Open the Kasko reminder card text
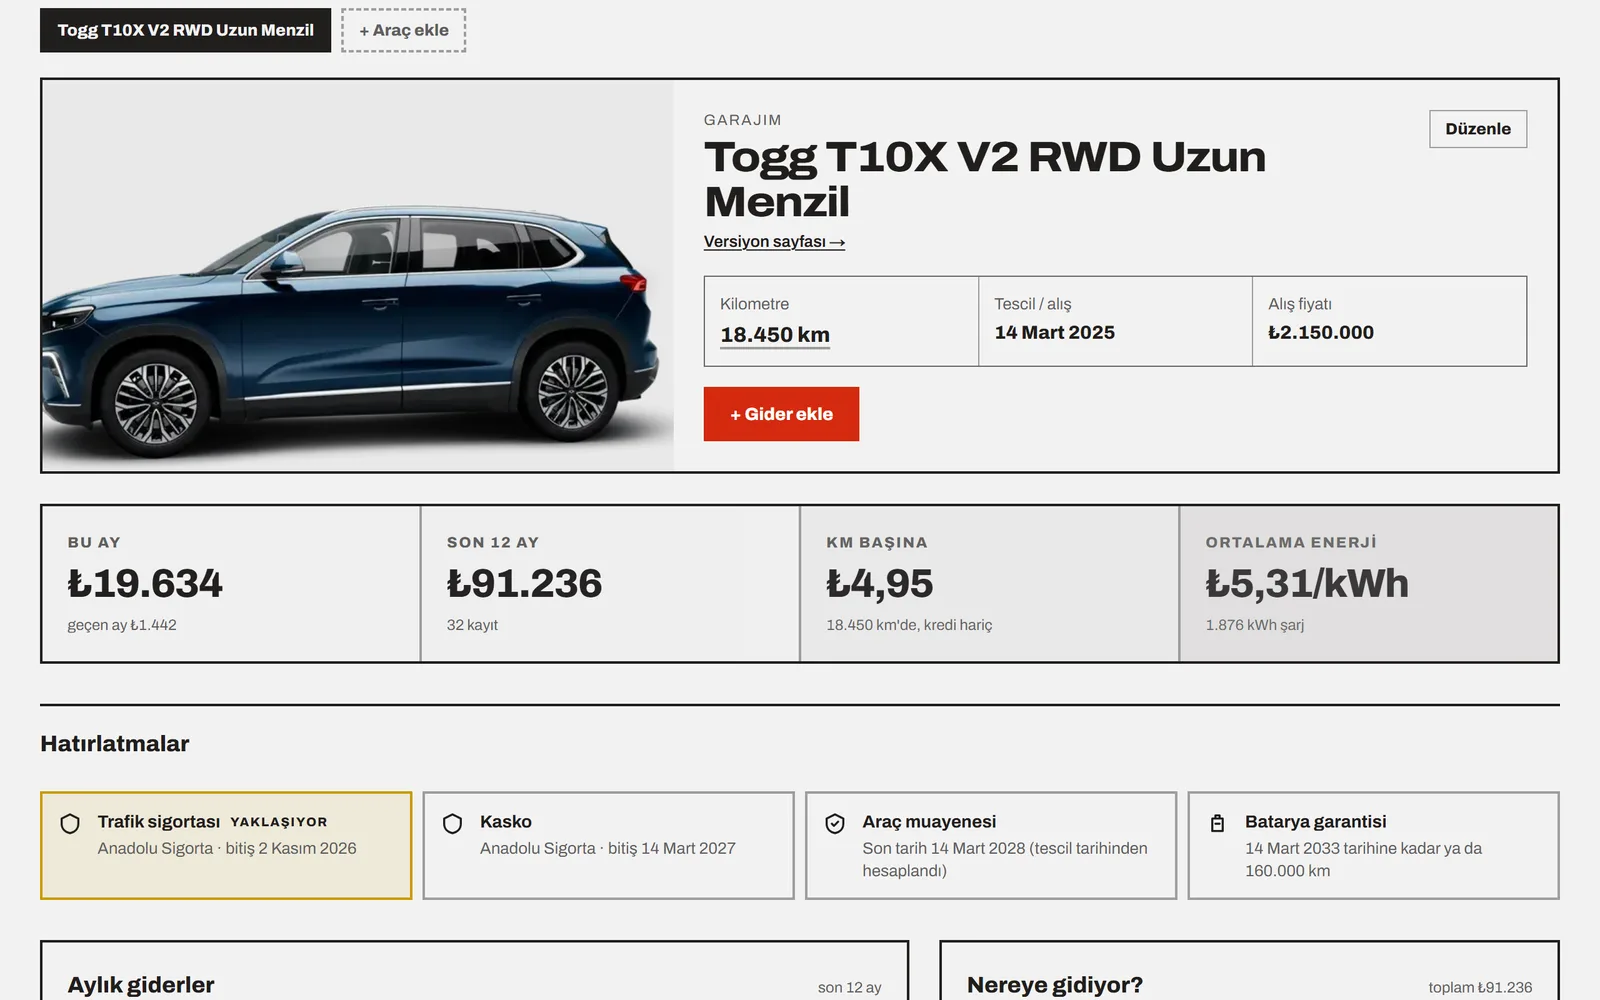This screenshot has width=1600, height=1000. tap(608, 848)
